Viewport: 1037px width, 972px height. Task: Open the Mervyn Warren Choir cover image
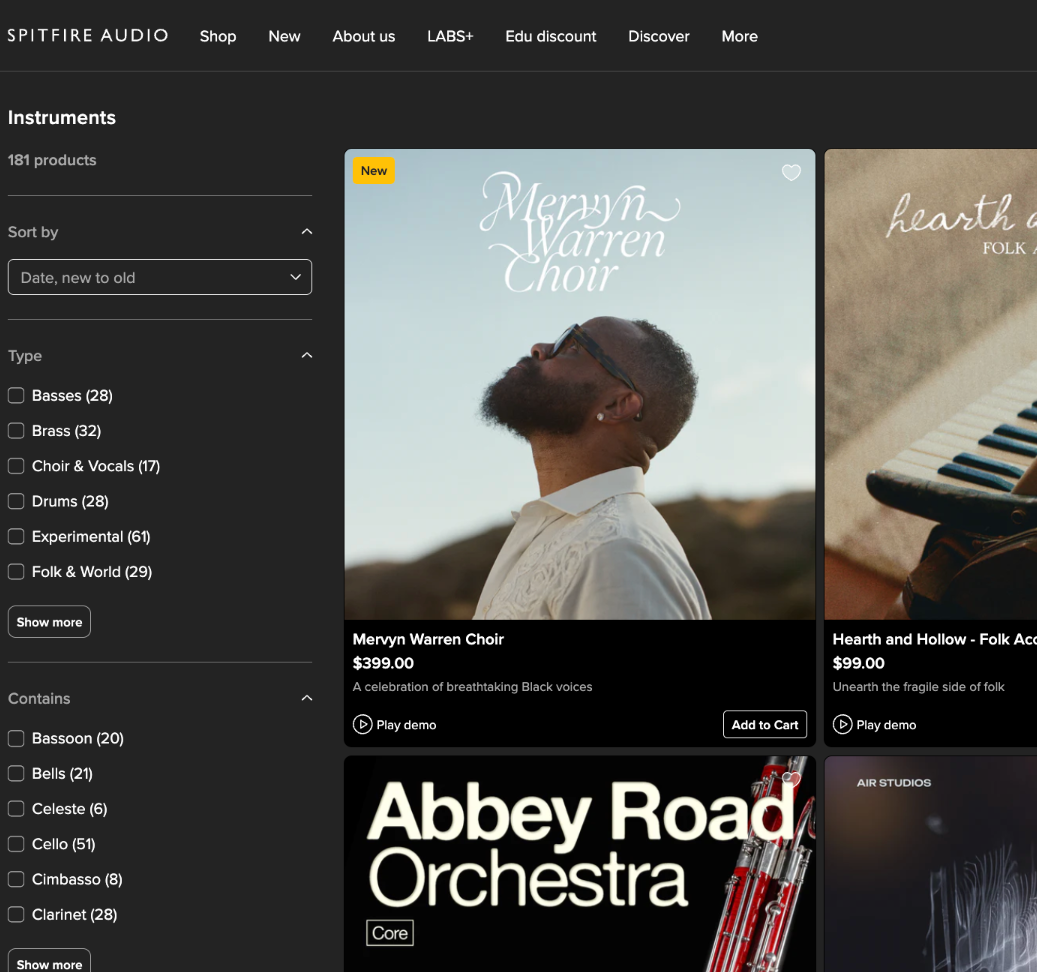(x=580, y=384)
